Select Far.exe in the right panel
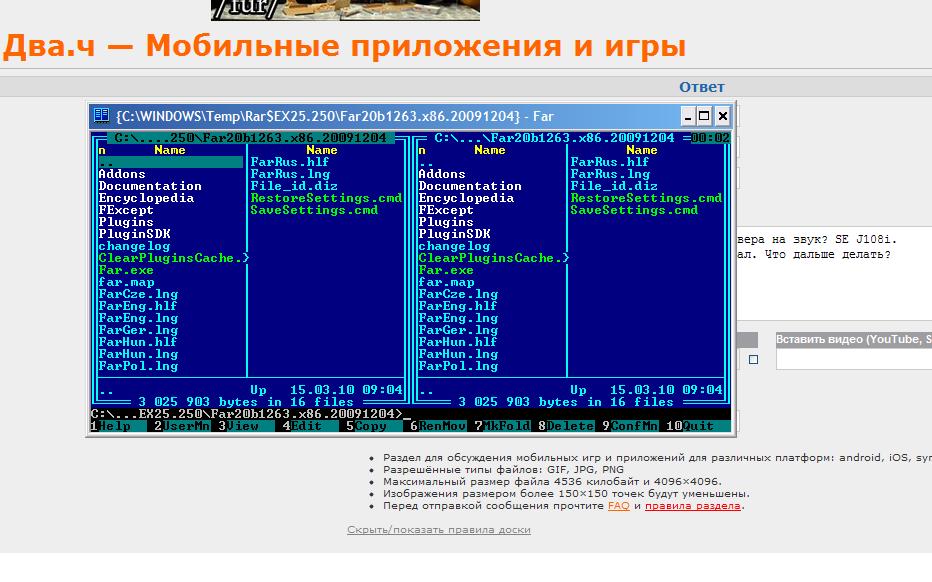The height and width of the screenshot is (582, 932). coord(446,270)
